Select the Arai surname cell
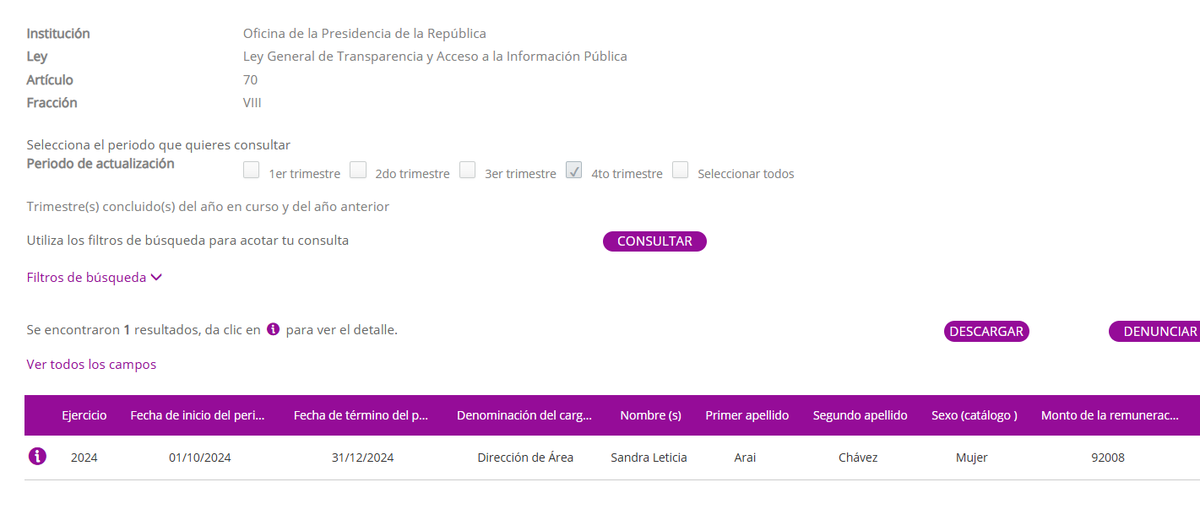The image size is (1200, 520). 747,458
